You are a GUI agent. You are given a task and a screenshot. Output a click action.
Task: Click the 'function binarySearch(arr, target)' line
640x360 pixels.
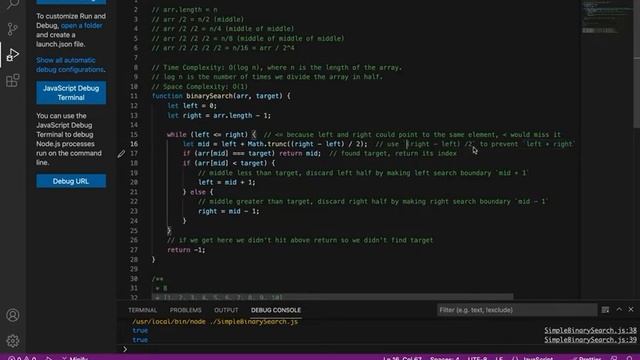pos(221,96)
